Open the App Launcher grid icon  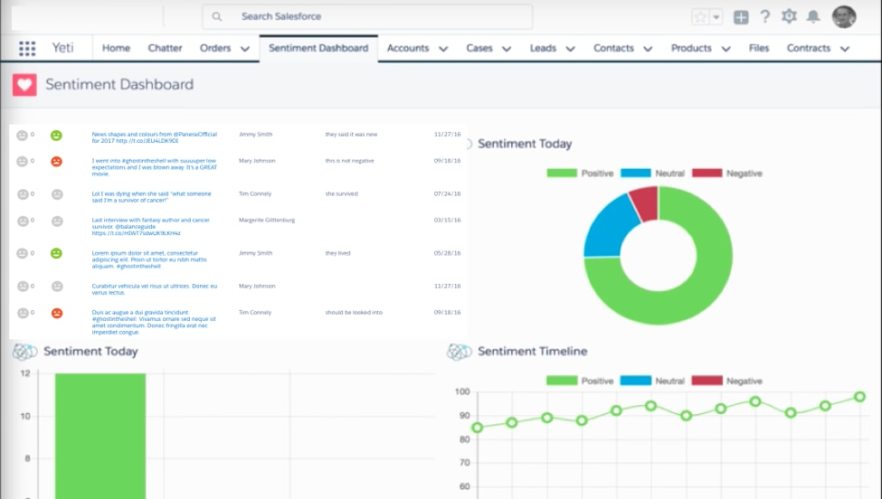tap(27, 48)
